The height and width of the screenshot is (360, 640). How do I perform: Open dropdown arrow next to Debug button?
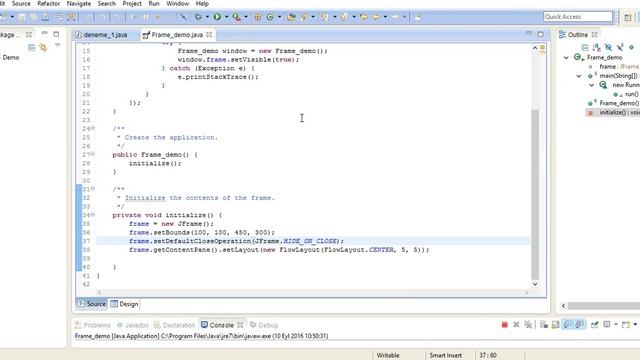coord(207,17)
